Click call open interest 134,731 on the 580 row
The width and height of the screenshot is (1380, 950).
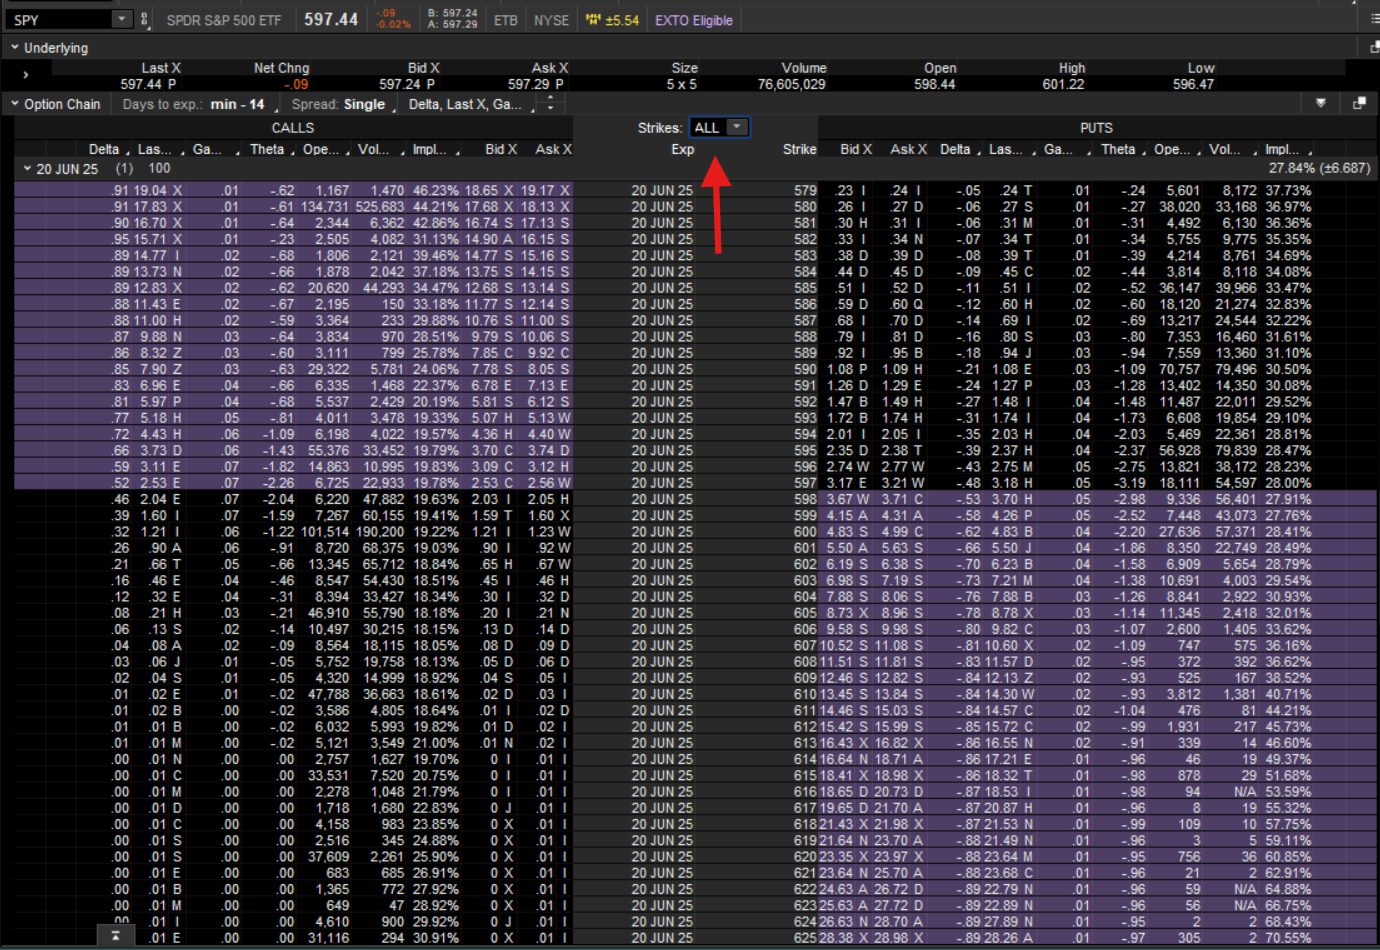(x=325, y=207)
